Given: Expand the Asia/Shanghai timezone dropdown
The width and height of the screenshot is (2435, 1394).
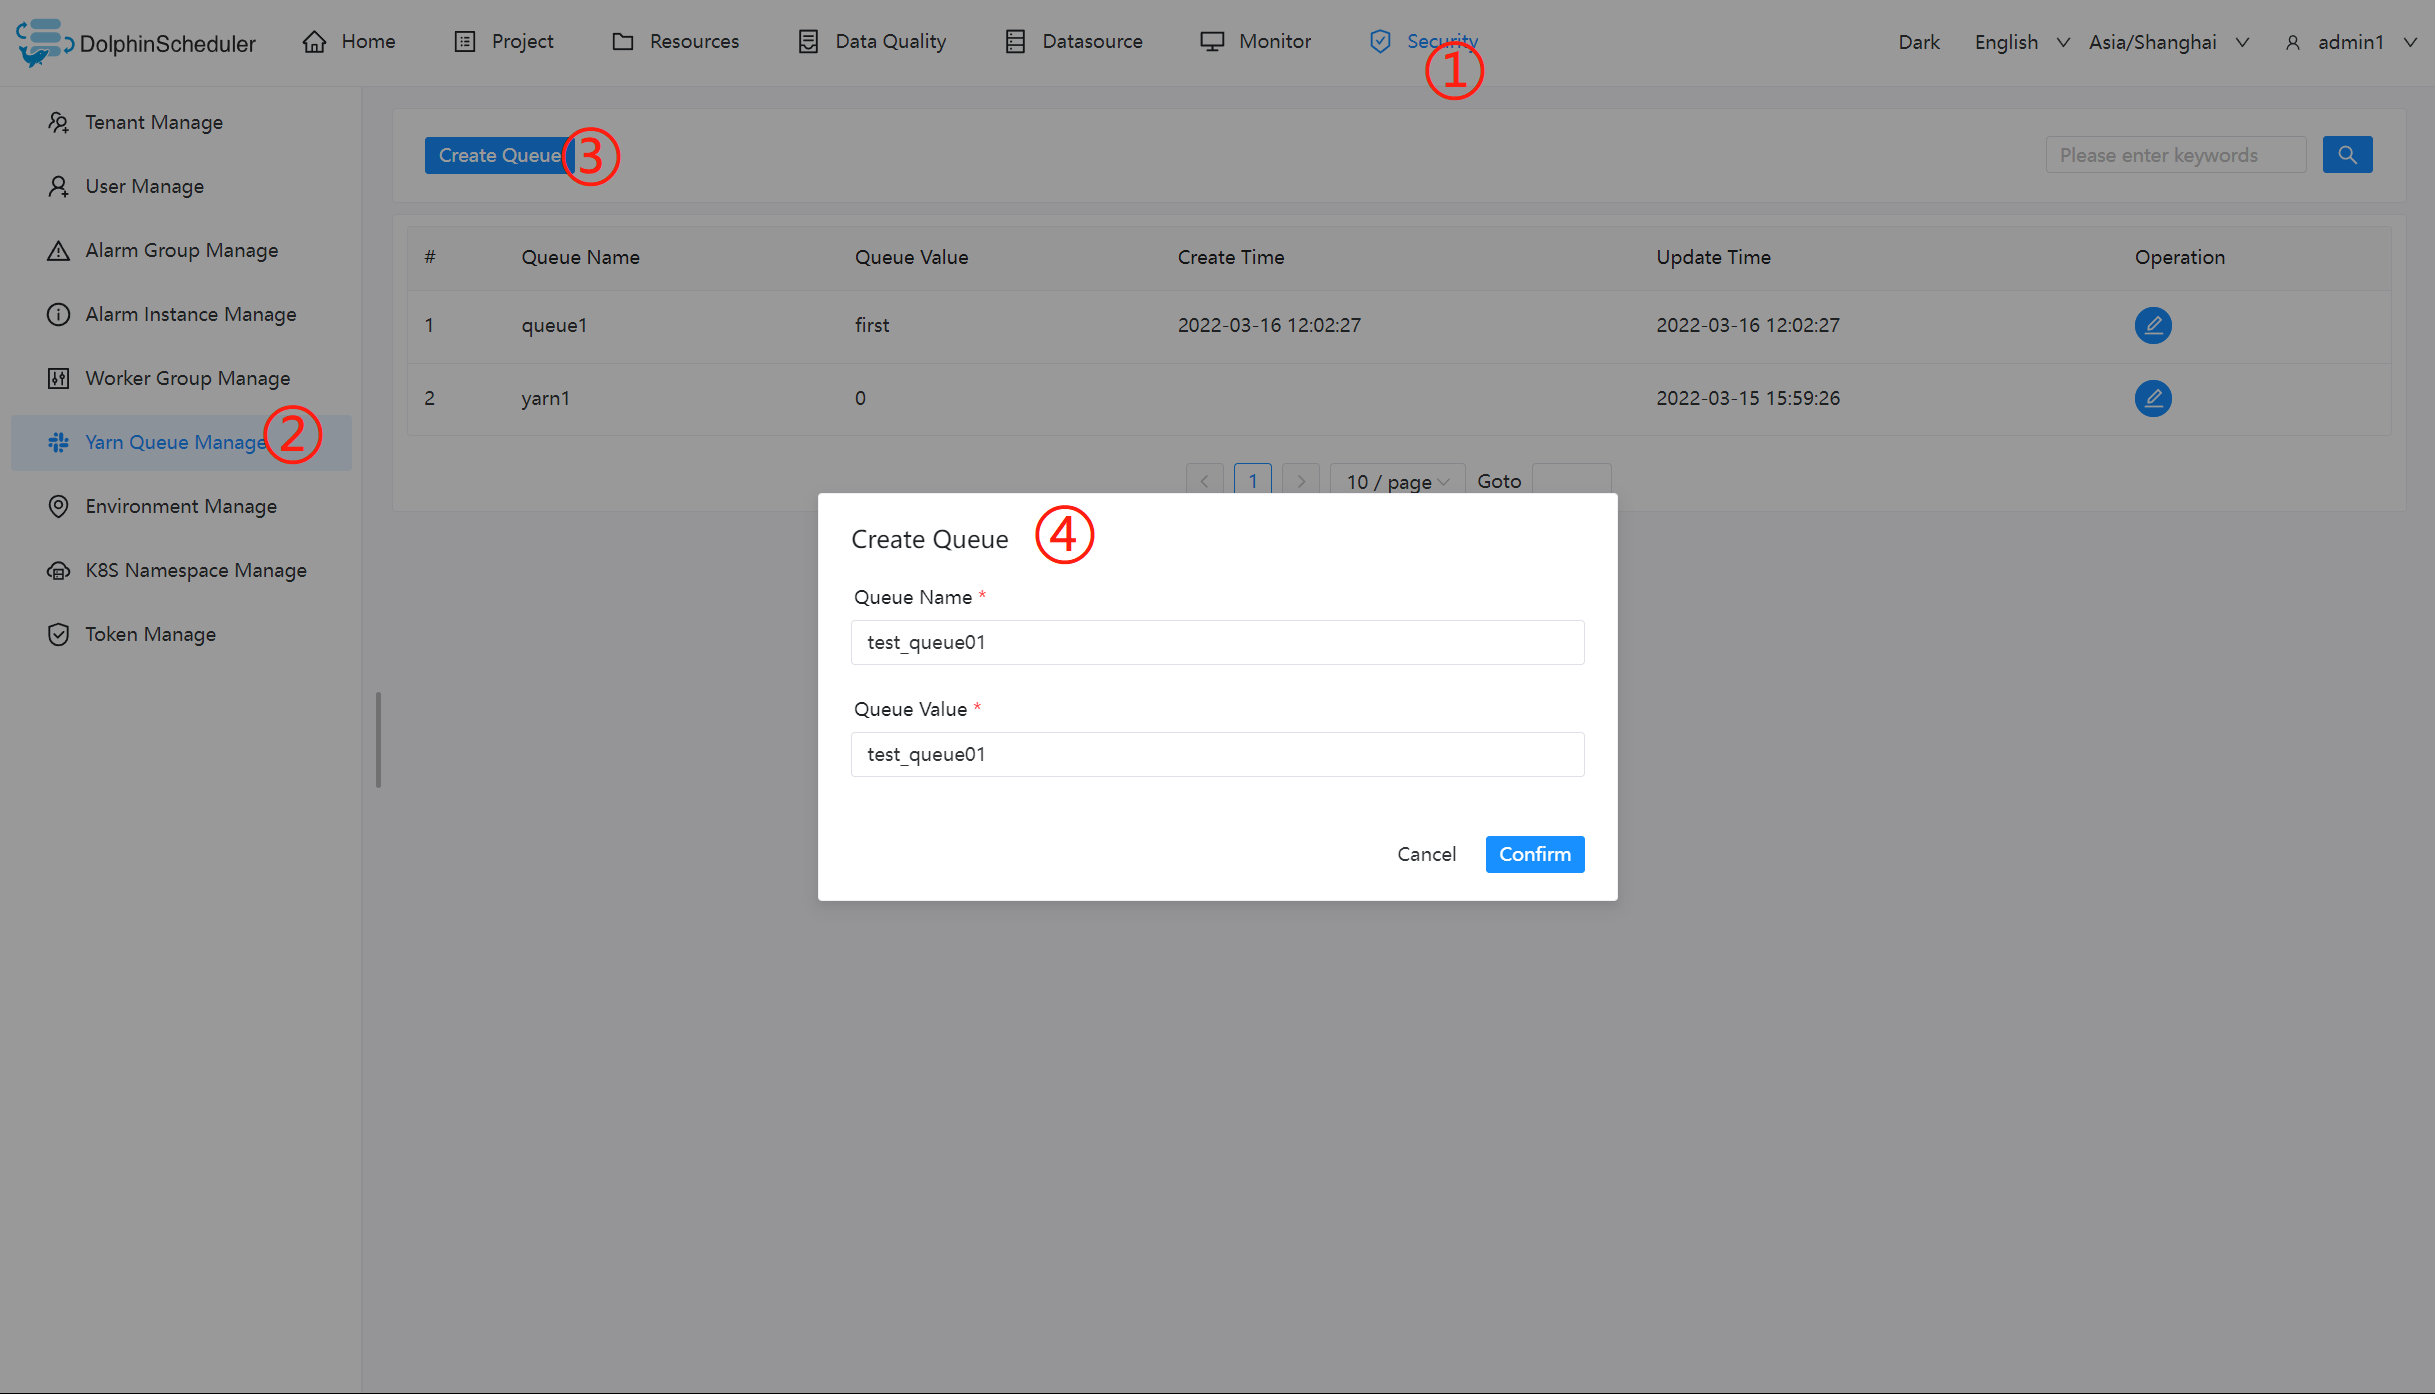Looking at the screenshot, I should [x=2167, y=42].
